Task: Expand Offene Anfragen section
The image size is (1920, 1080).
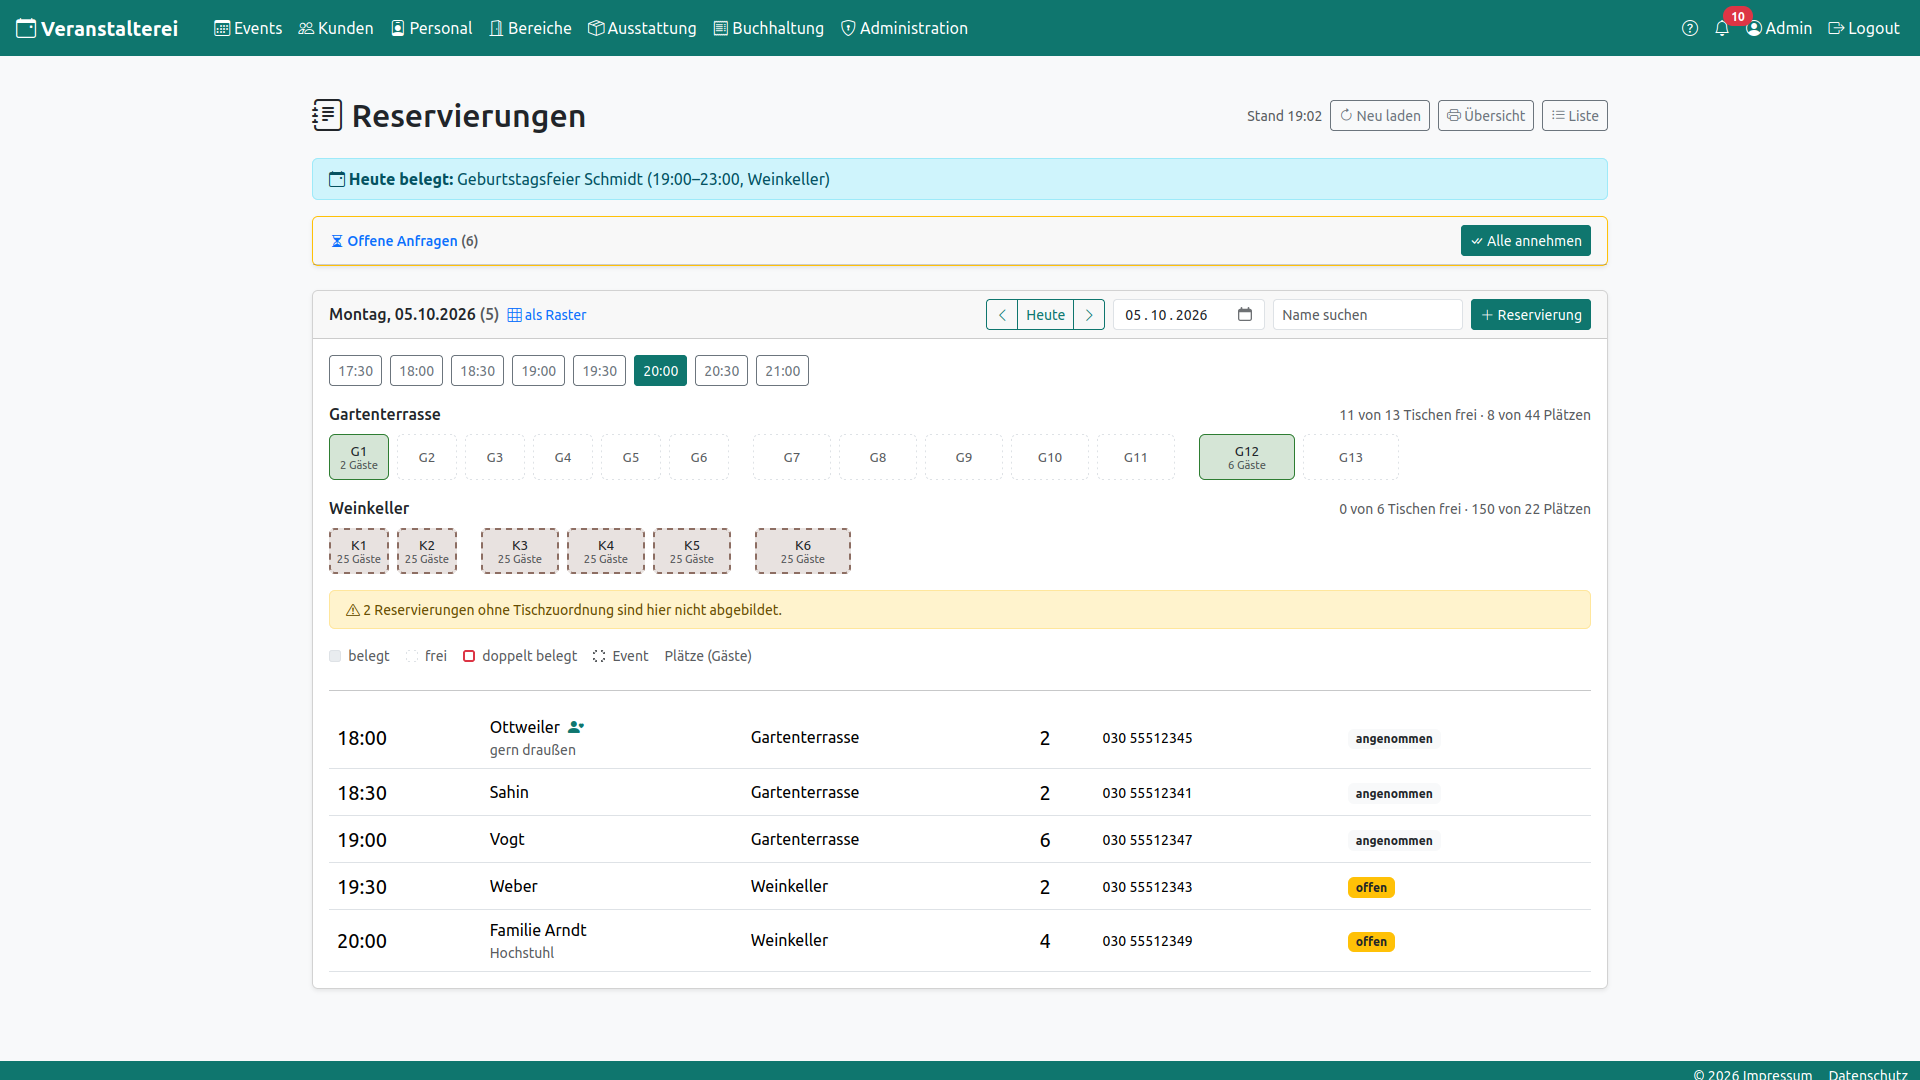Action: click(x=404, y=241)
